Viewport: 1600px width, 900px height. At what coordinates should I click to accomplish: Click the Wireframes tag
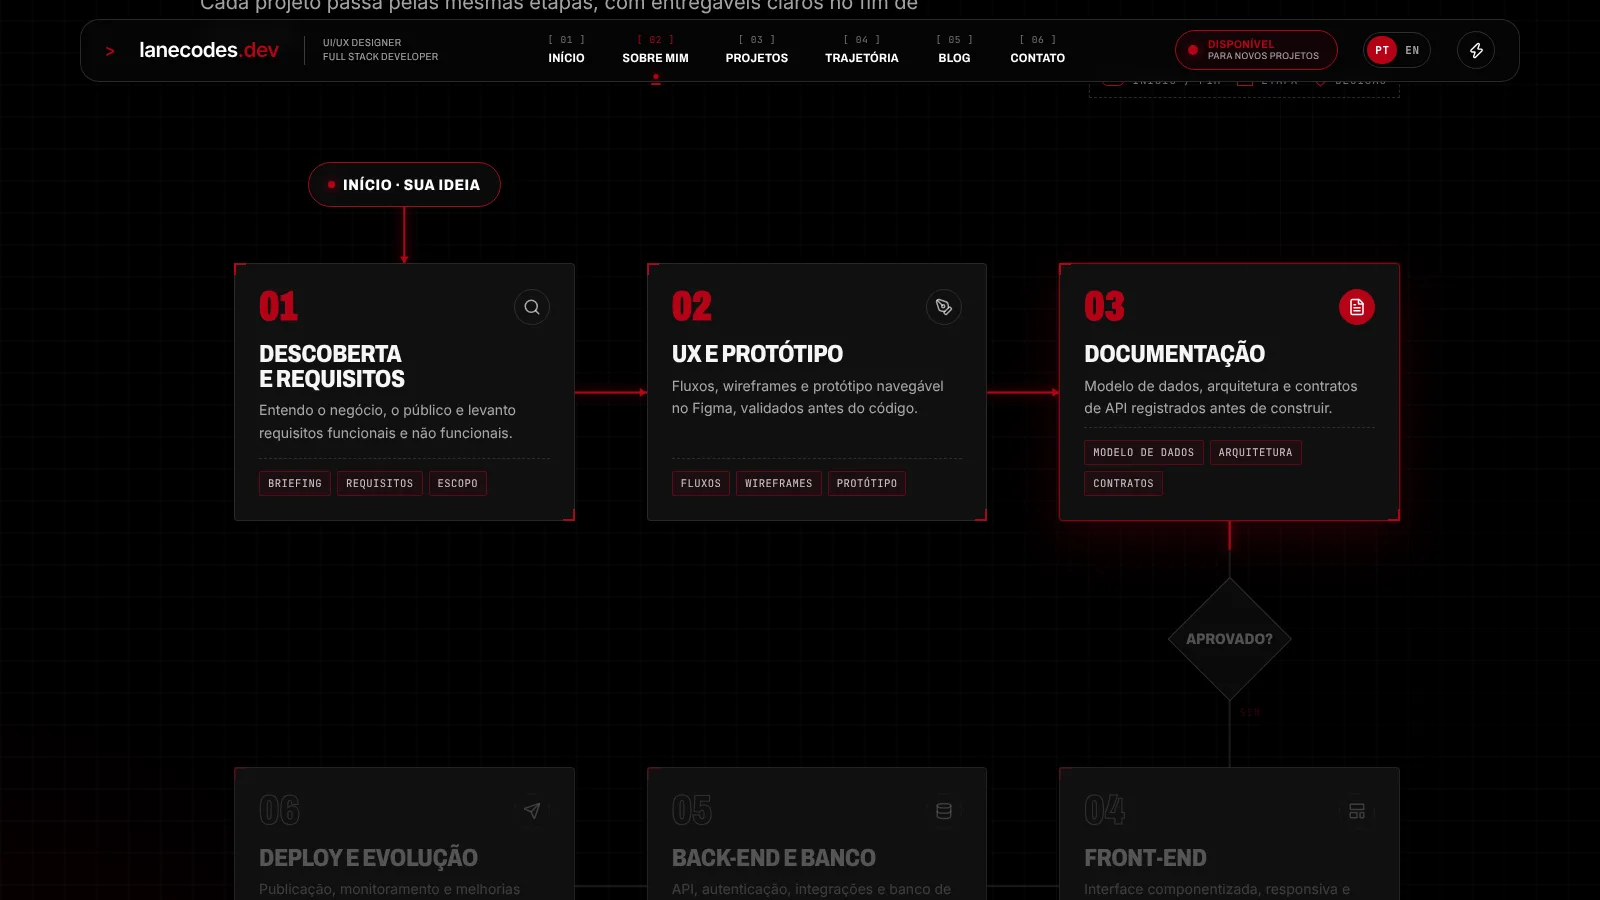click(x=779, y=483)
